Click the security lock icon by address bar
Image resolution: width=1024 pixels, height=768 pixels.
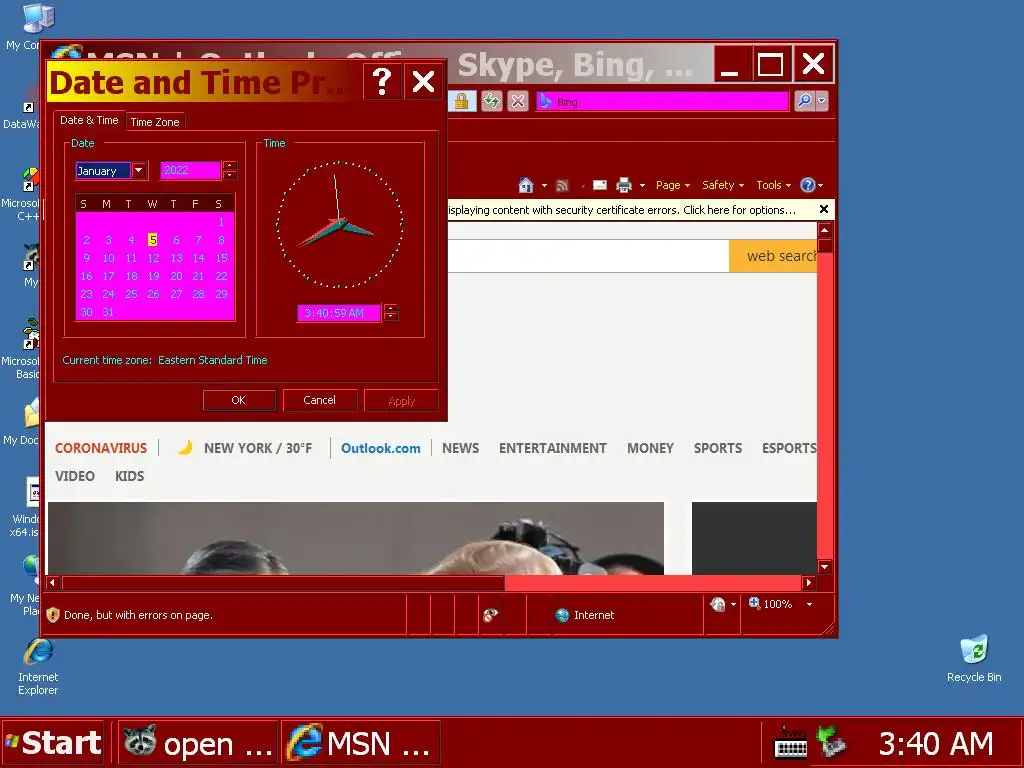[461, 101]
